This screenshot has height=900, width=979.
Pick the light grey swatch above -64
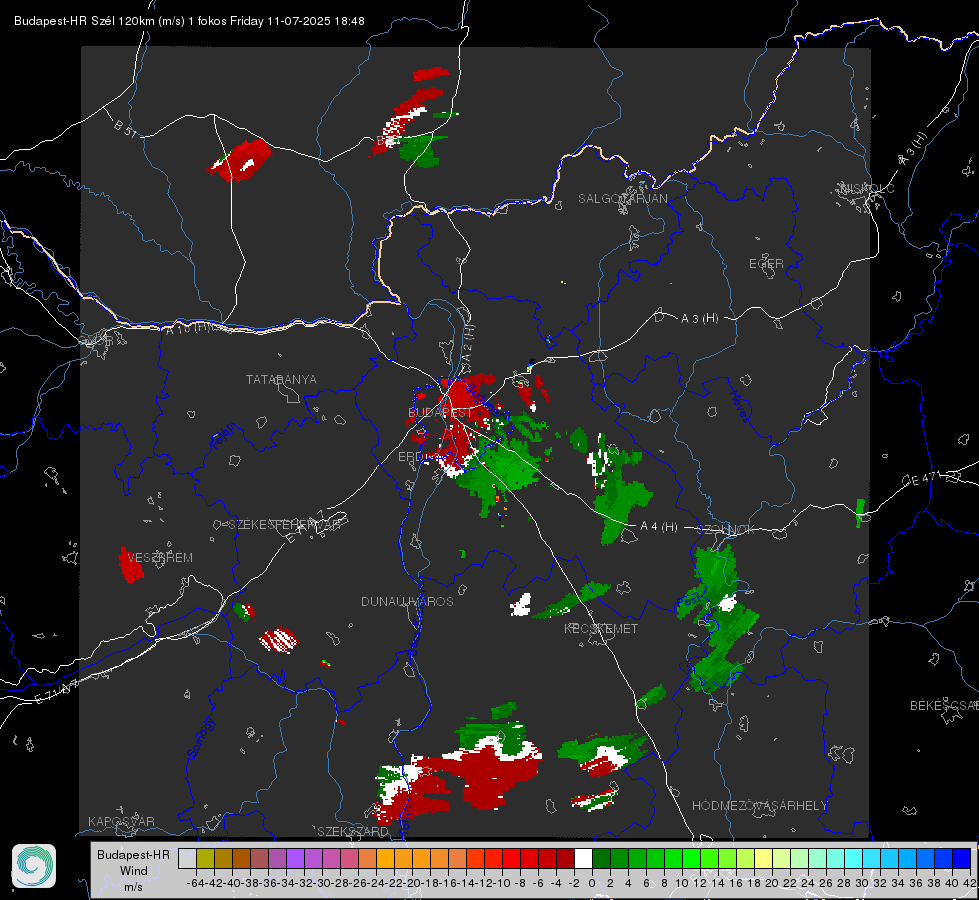click(x=187, y=858)
